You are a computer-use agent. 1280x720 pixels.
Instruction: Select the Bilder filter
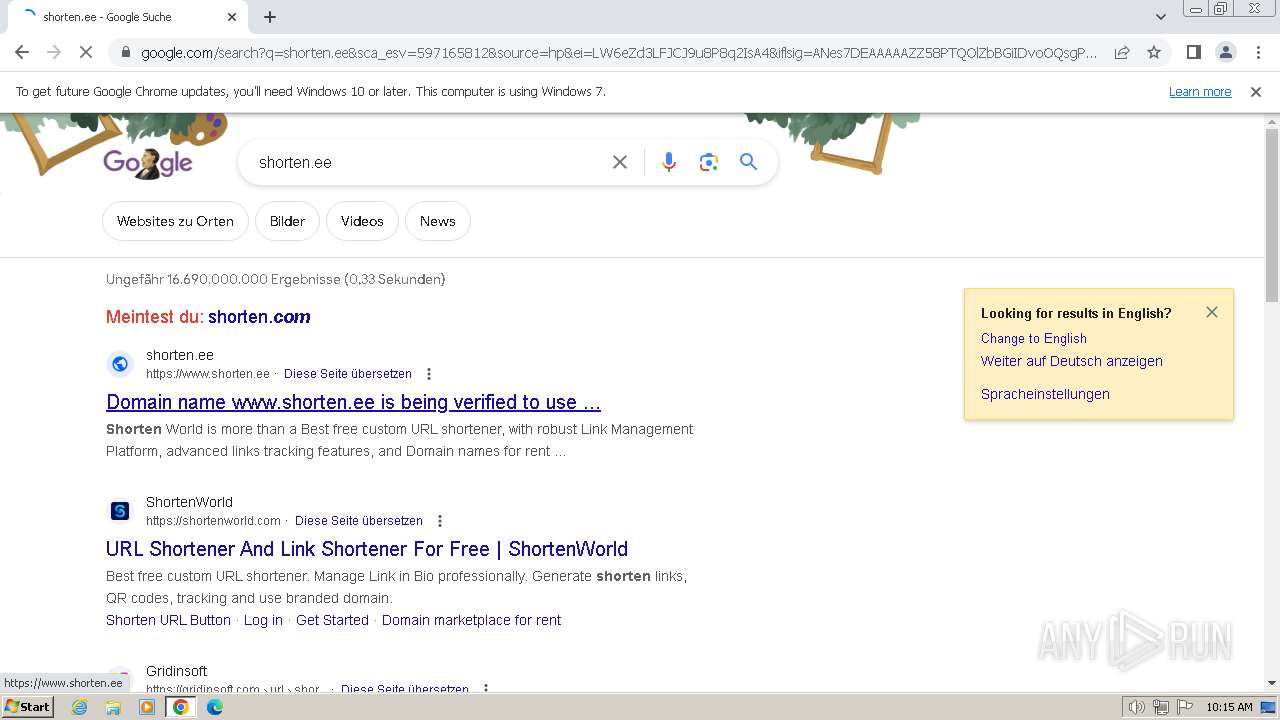coord(287,221)
